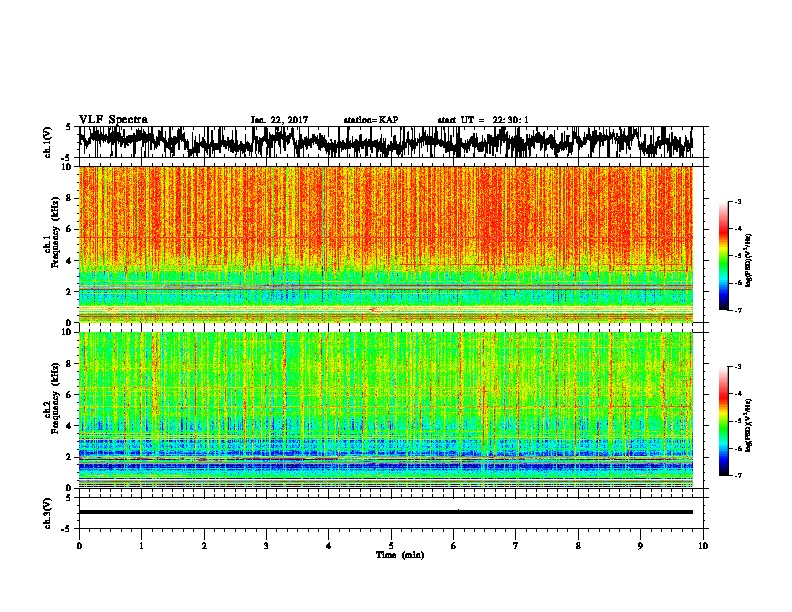Click inside the ch.2 green spectrogram panel
The width and height of the screenshot is (792, 612).
point(386,410)
